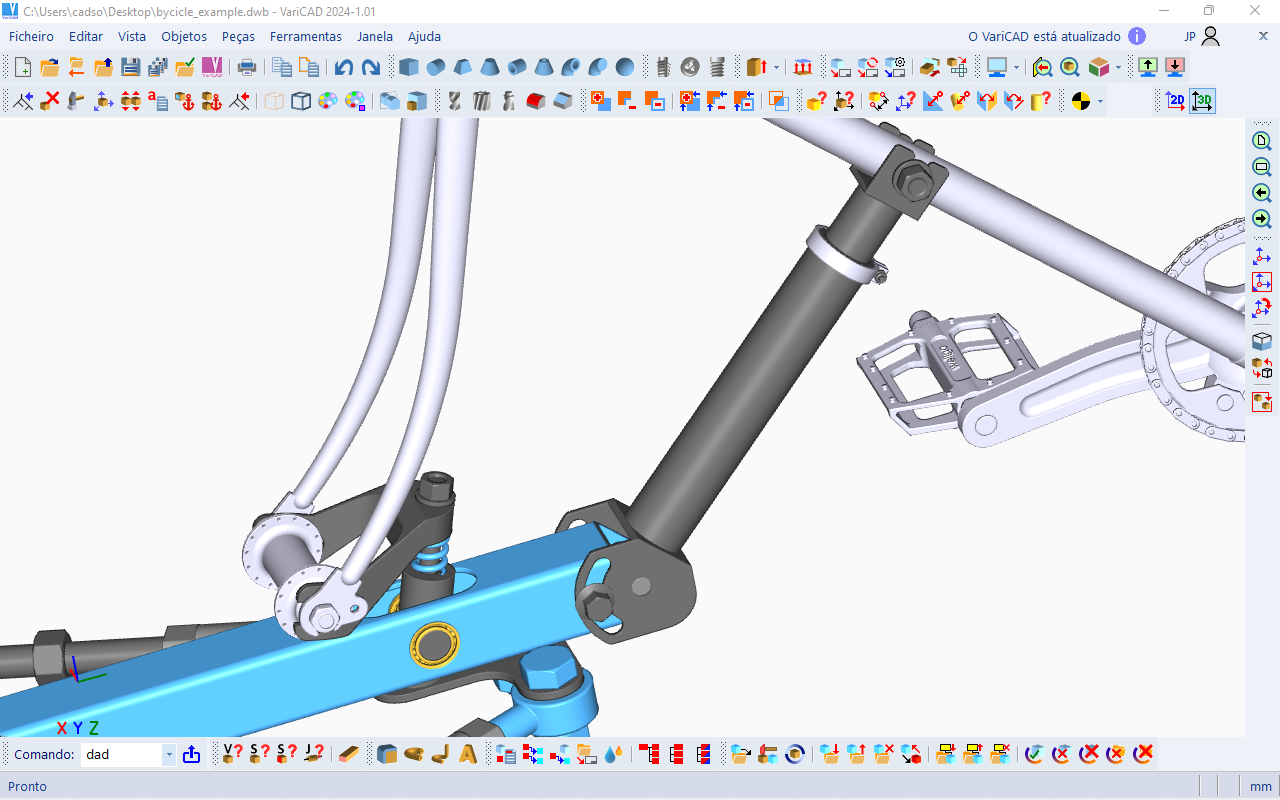Click the Save file icon
1280x800 pixels.
click(x=130, y=67)
